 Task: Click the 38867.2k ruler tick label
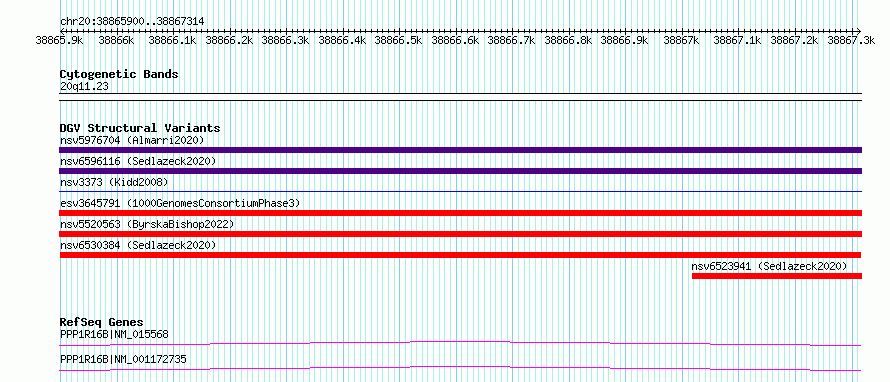[x=794, y=40]
